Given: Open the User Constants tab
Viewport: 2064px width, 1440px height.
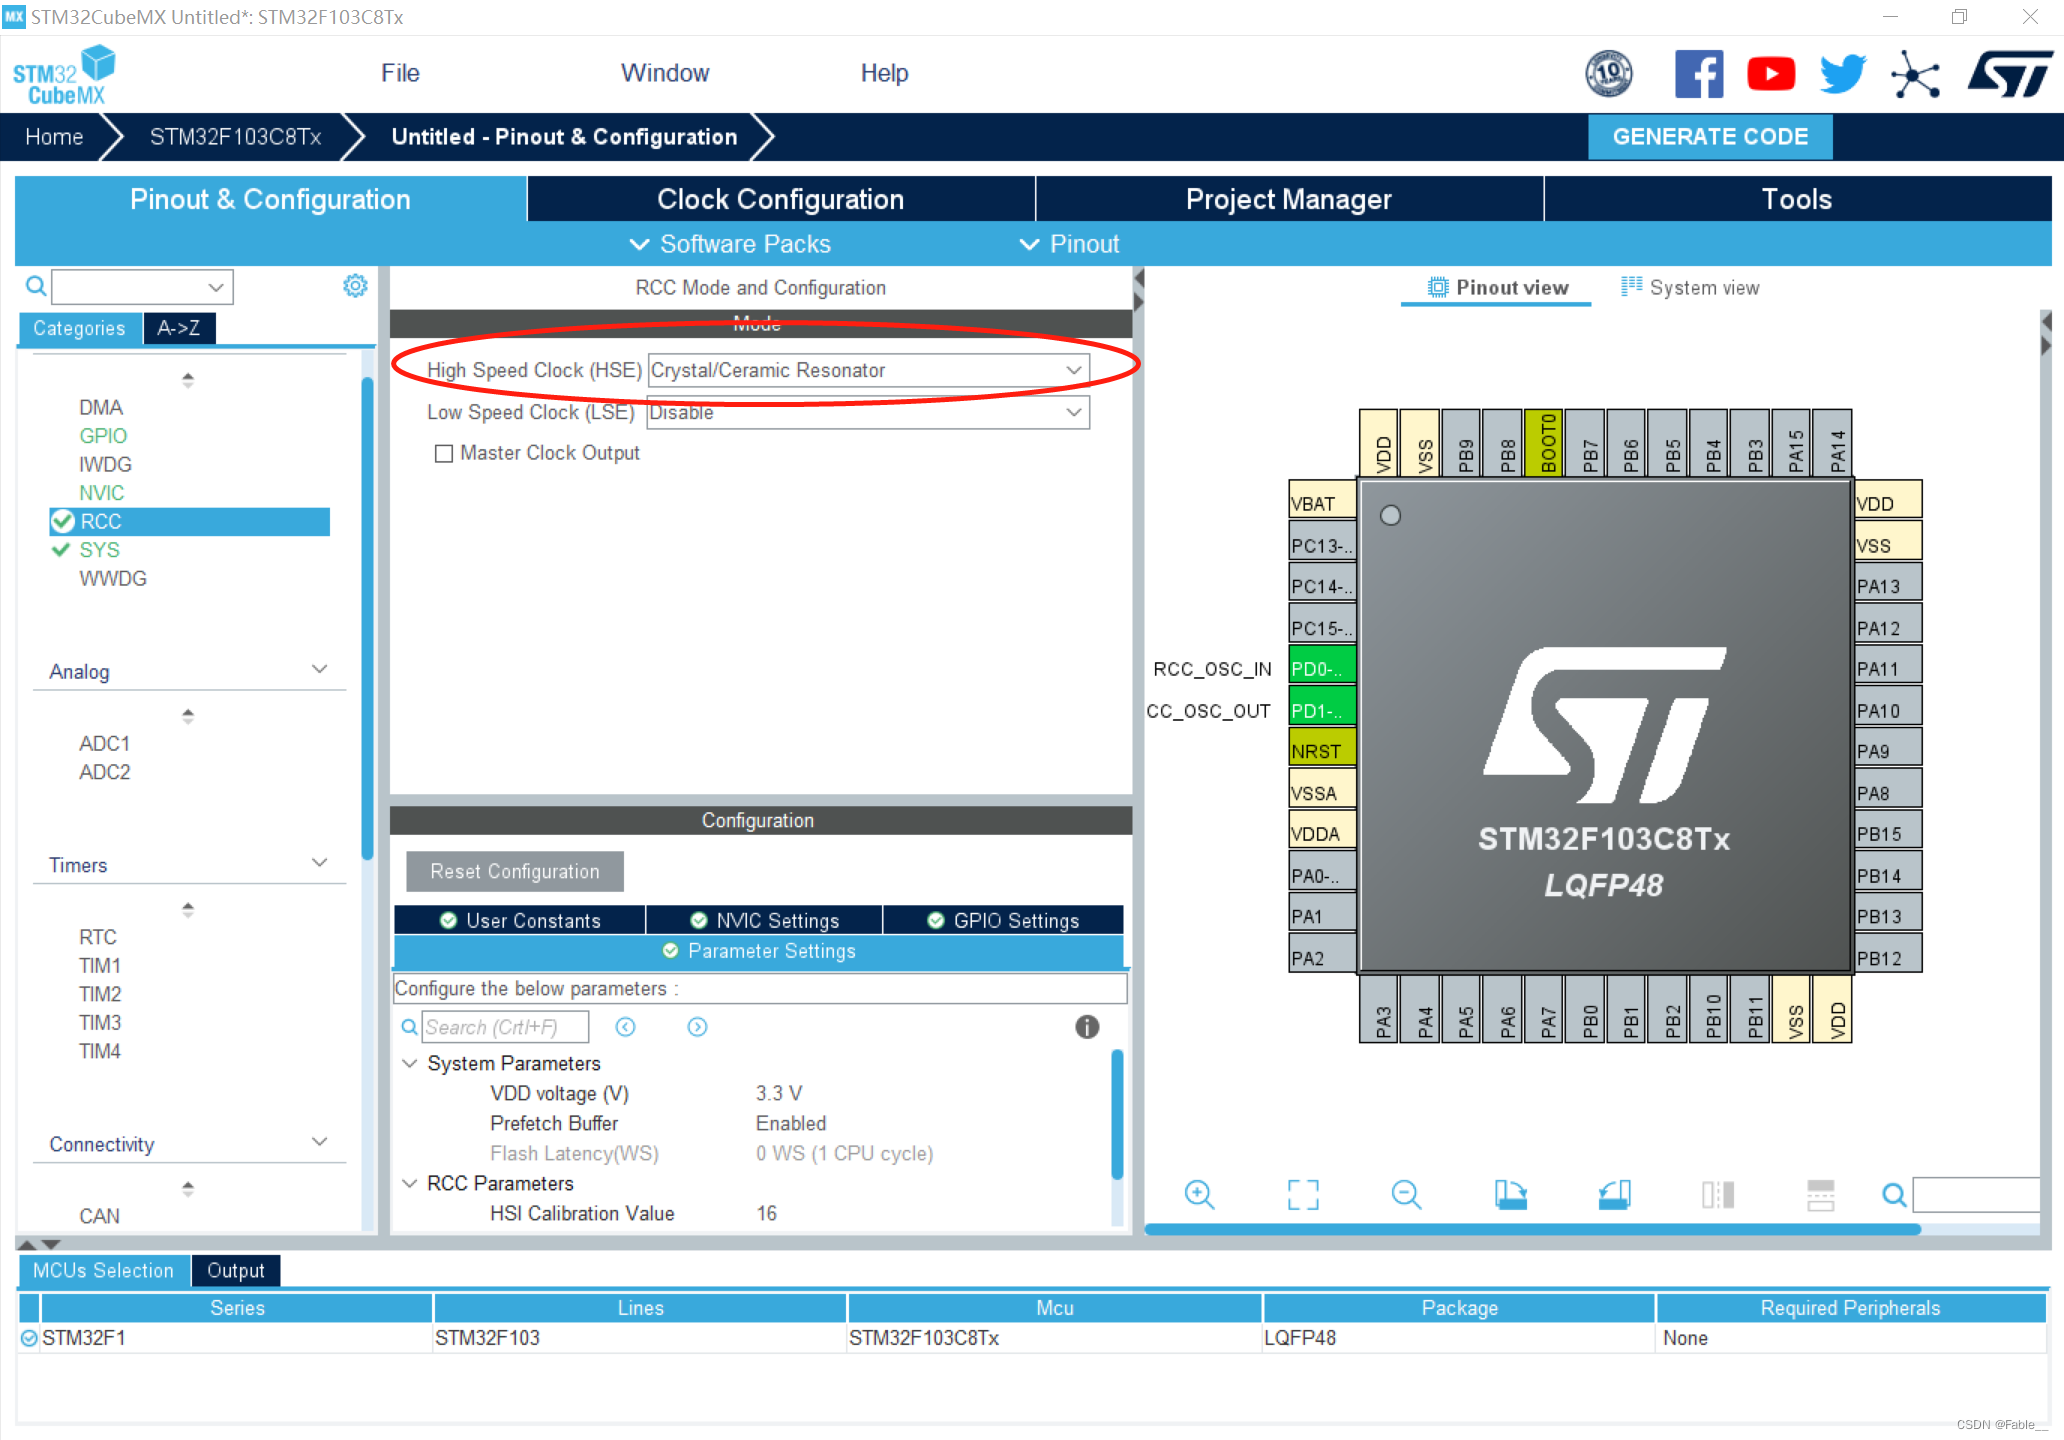Looking at the screenshot, I should 520,920.
